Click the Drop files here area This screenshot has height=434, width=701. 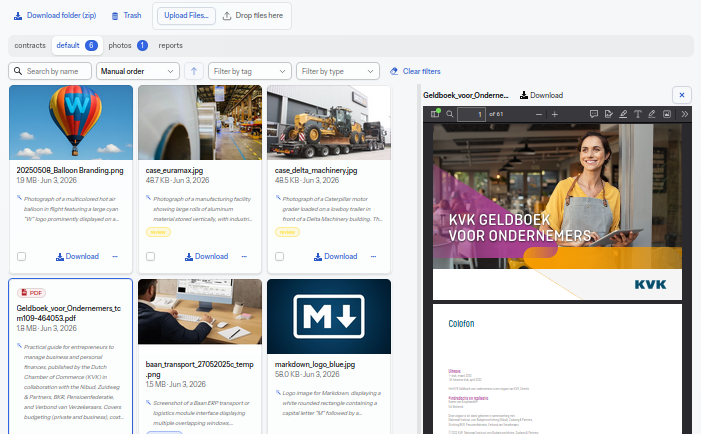253,16
